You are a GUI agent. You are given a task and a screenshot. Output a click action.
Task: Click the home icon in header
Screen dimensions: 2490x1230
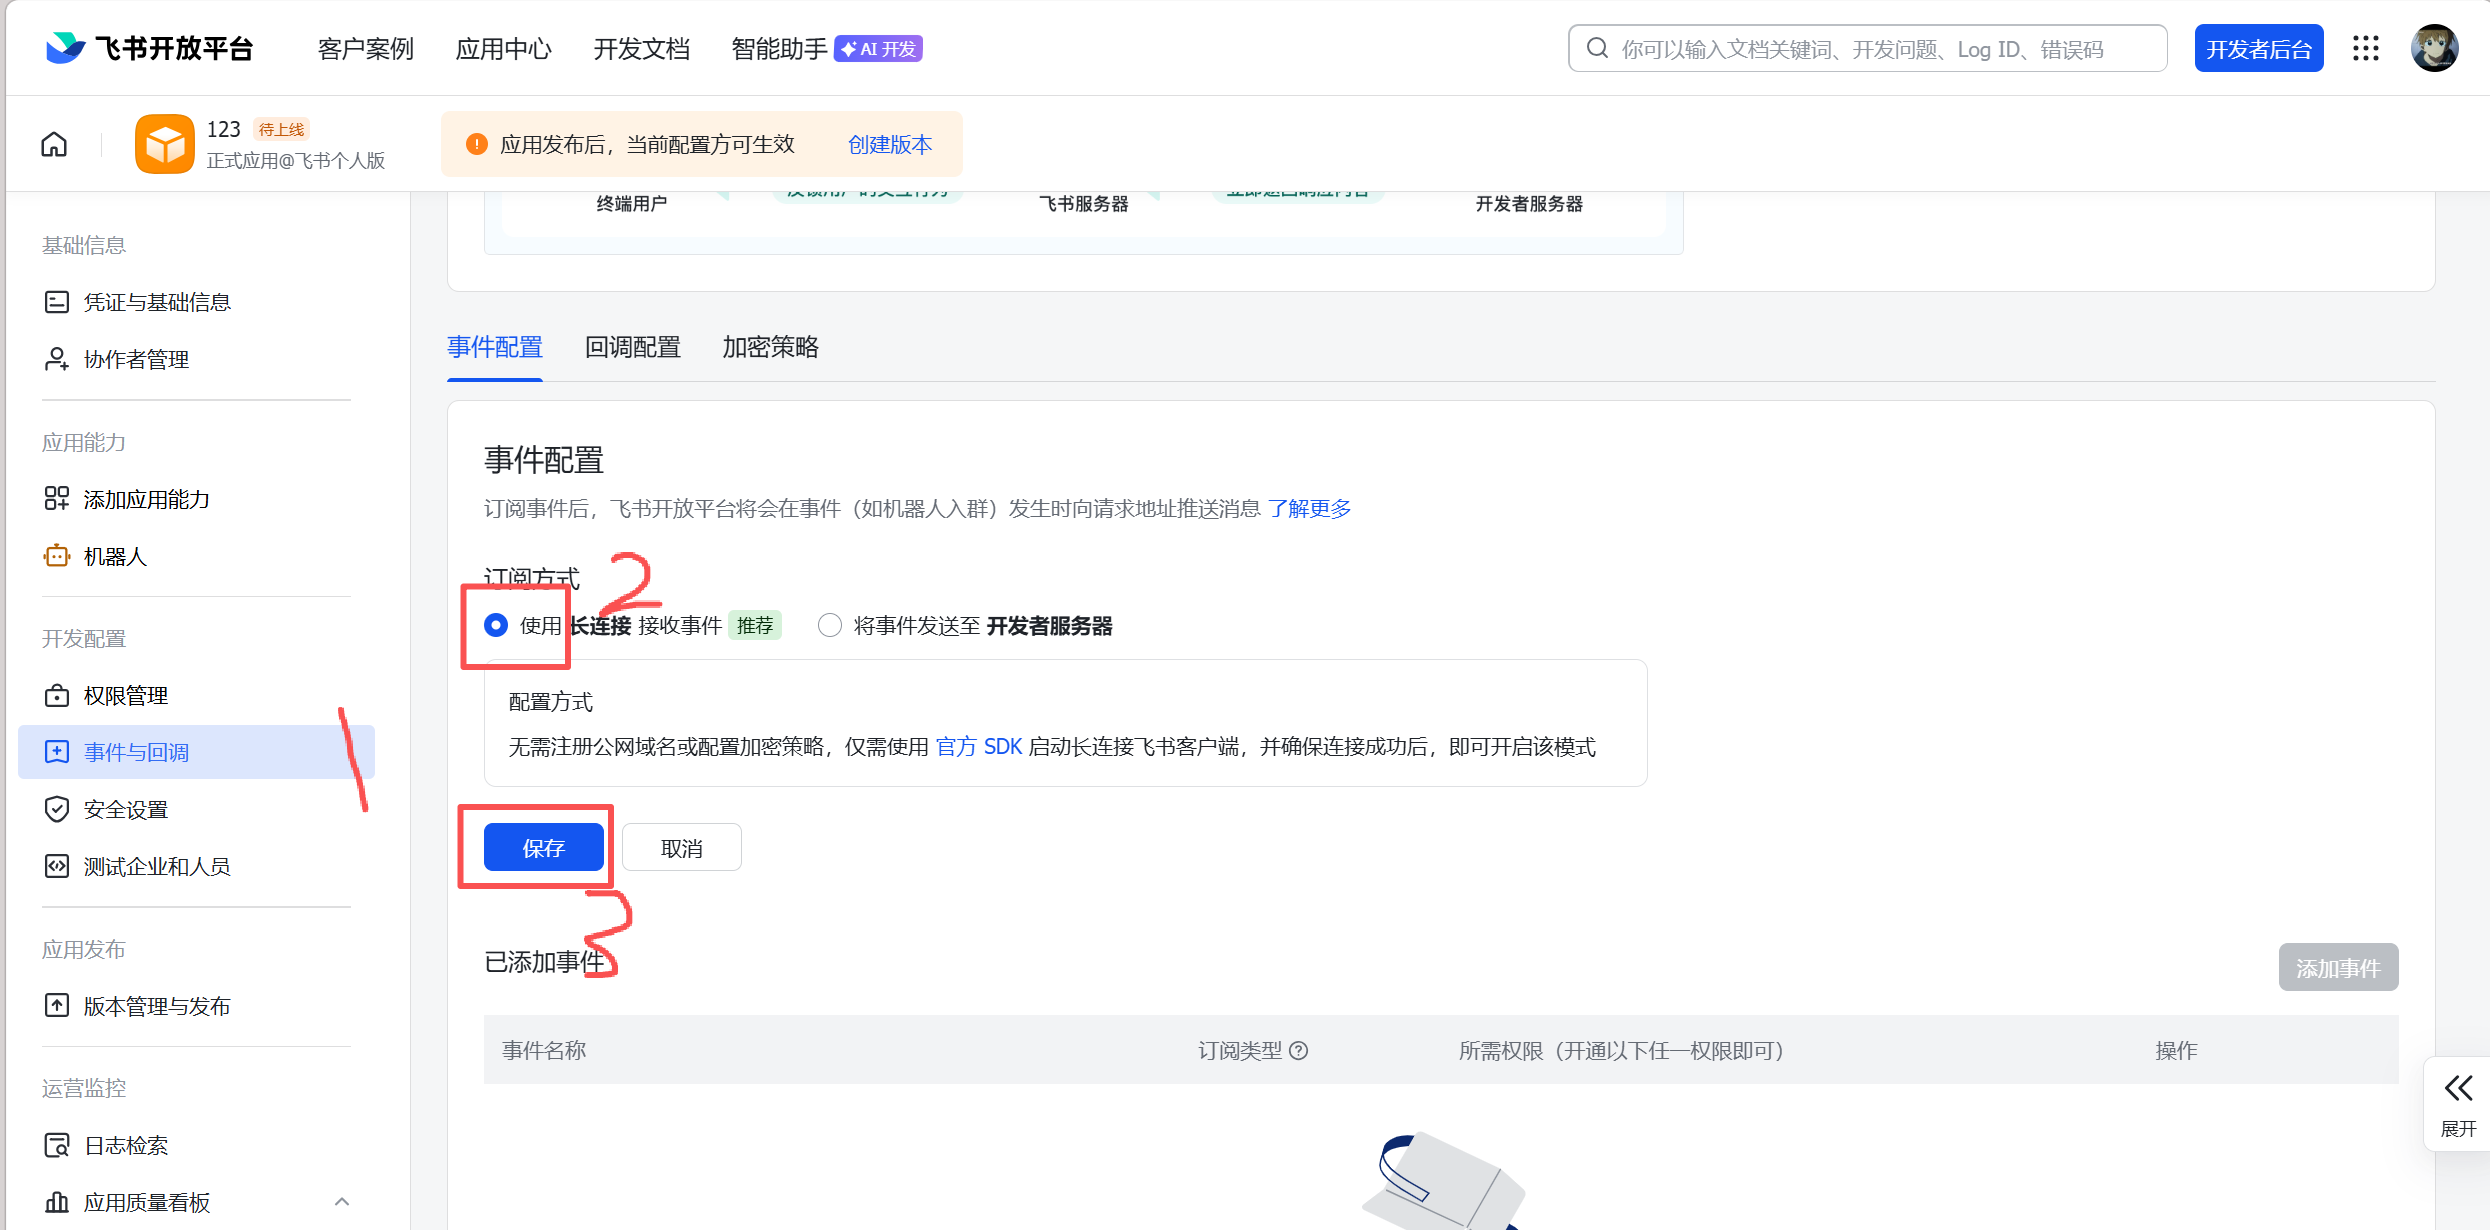tap(54, 144)
